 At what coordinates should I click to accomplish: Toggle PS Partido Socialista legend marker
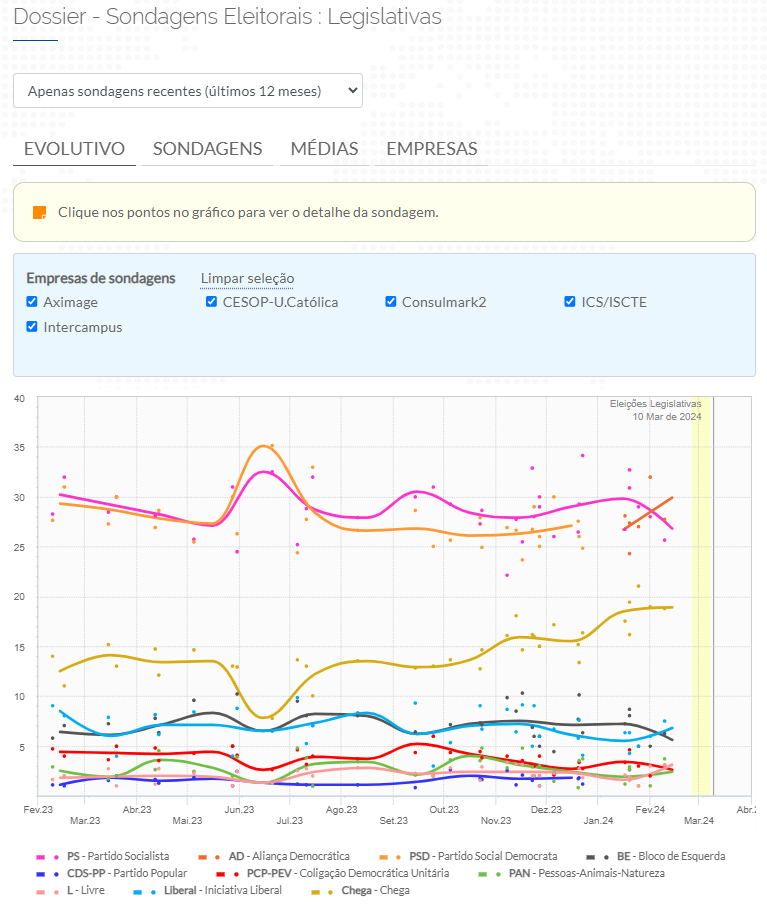tap(48, 857)
